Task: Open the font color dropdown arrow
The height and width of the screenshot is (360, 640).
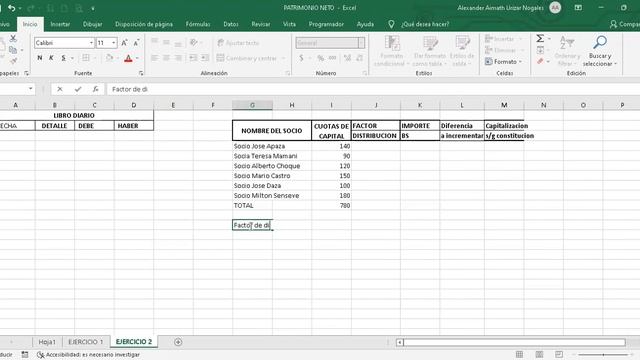Action: click(137, 58)
